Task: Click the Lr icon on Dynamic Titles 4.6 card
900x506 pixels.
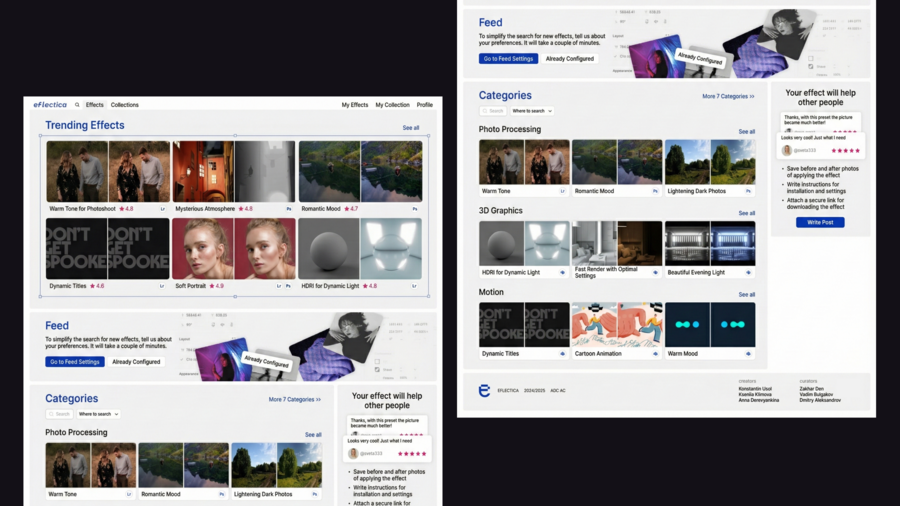Action: coord(162,286)
